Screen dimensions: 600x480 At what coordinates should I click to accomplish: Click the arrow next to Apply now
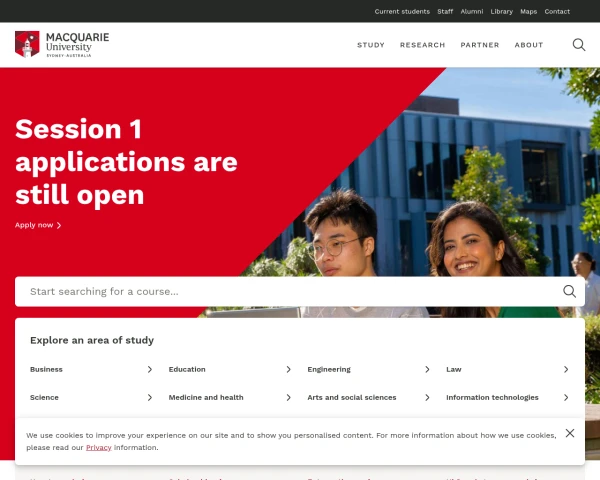[x=59, y=225]
